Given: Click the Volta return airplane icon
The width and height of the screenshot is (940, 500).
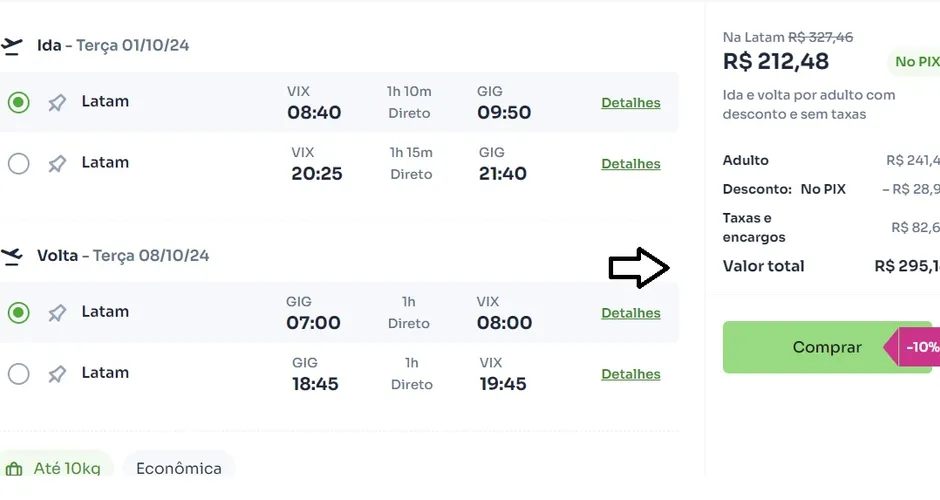Looking at the screenshot, I should point(11,256).
